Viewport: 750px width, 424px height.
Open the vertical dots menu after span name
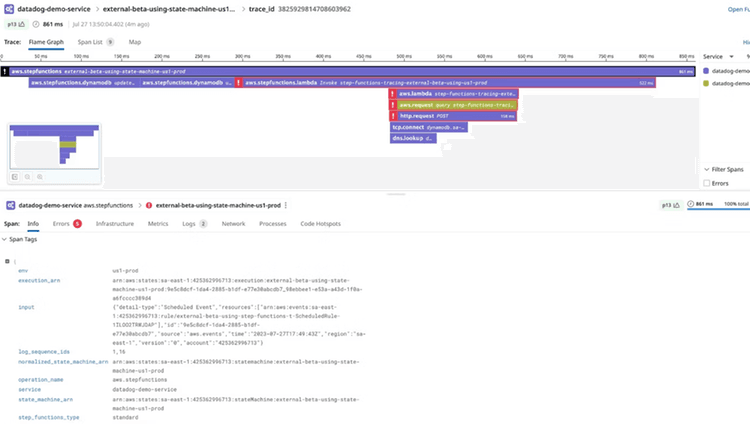[286, 205]
